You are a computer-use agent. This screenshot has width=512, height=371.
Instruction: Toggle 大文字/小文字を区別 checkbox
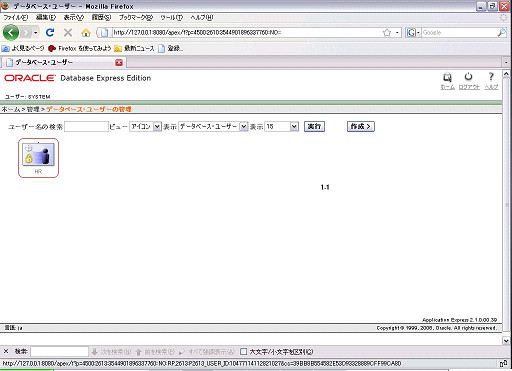(244, 352)
